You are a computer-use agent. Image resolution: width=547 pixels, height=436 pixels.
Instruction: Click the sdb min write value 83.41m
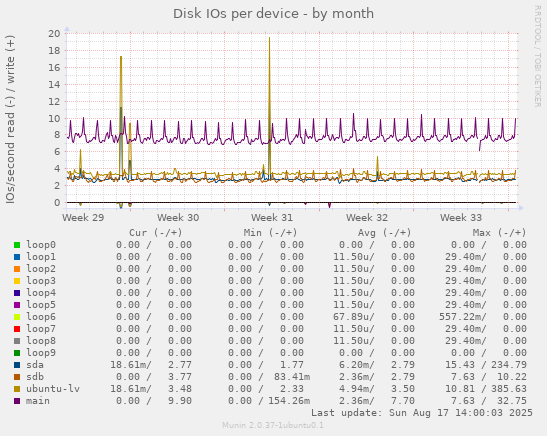292,377
